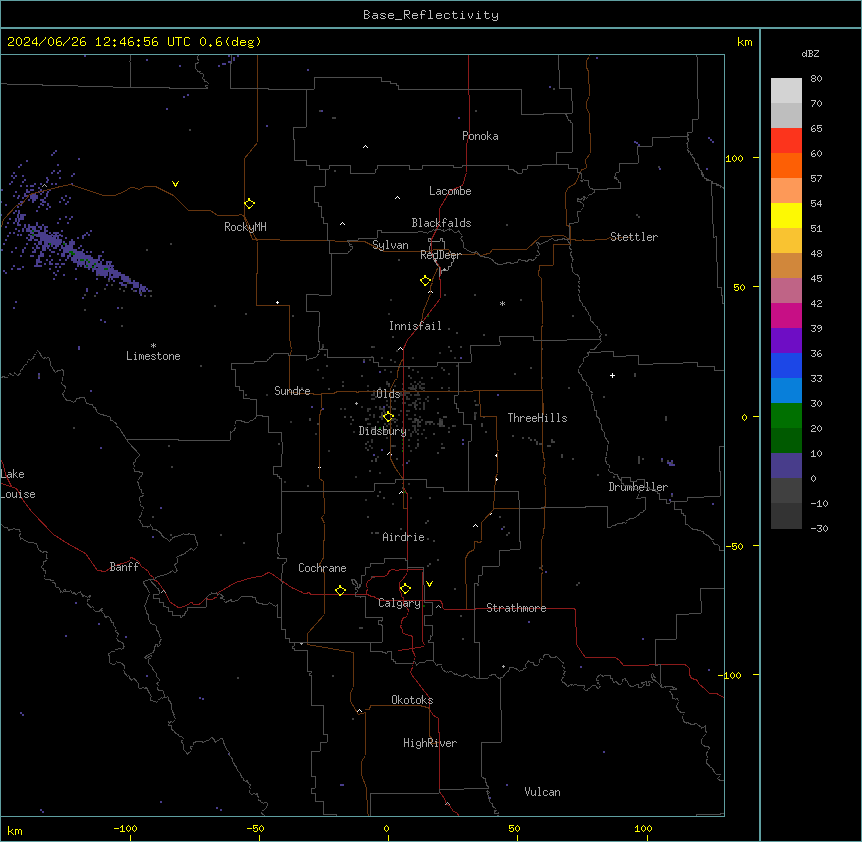
Task: Click the Innisfail label
Action: pyautogui.click(x=415, y=326)
